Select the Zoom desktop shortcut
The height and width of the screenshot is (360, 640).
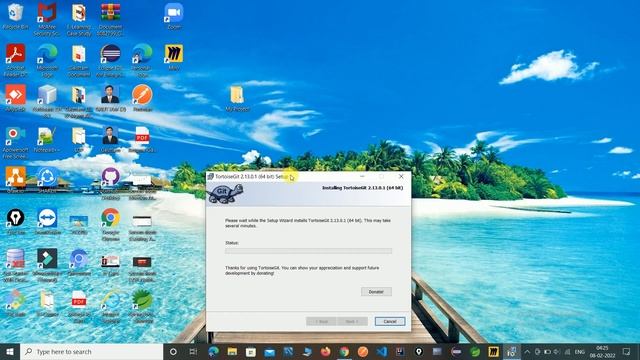174,16
